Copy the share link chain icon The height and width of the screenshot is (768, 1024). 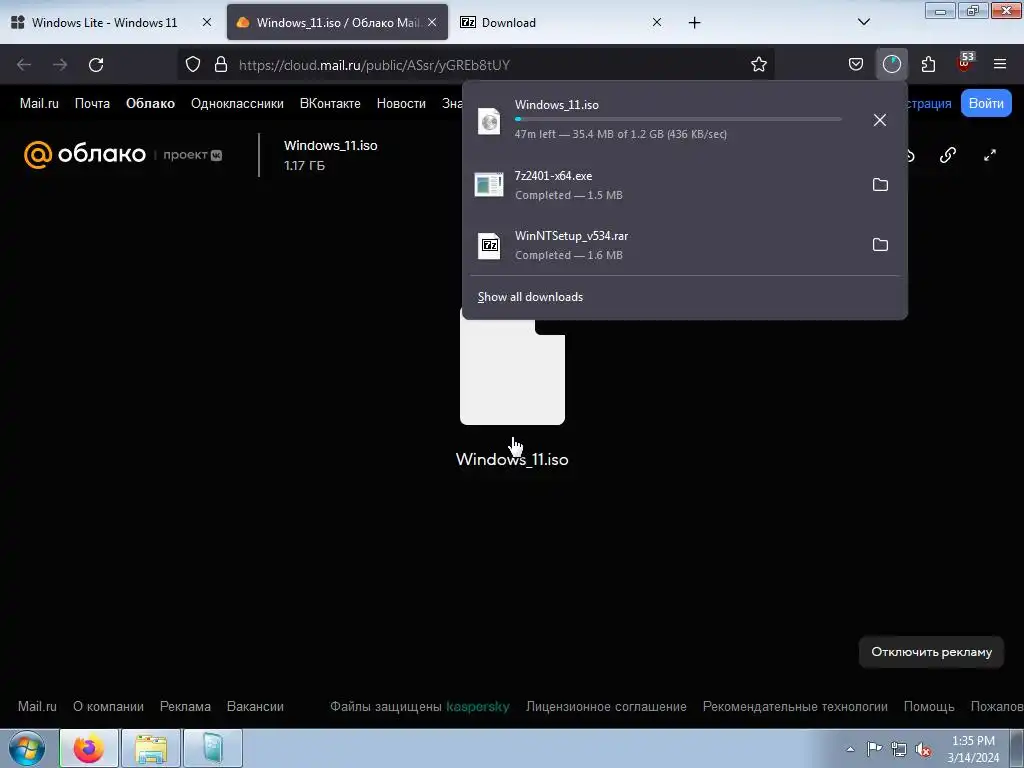(948, 155)
